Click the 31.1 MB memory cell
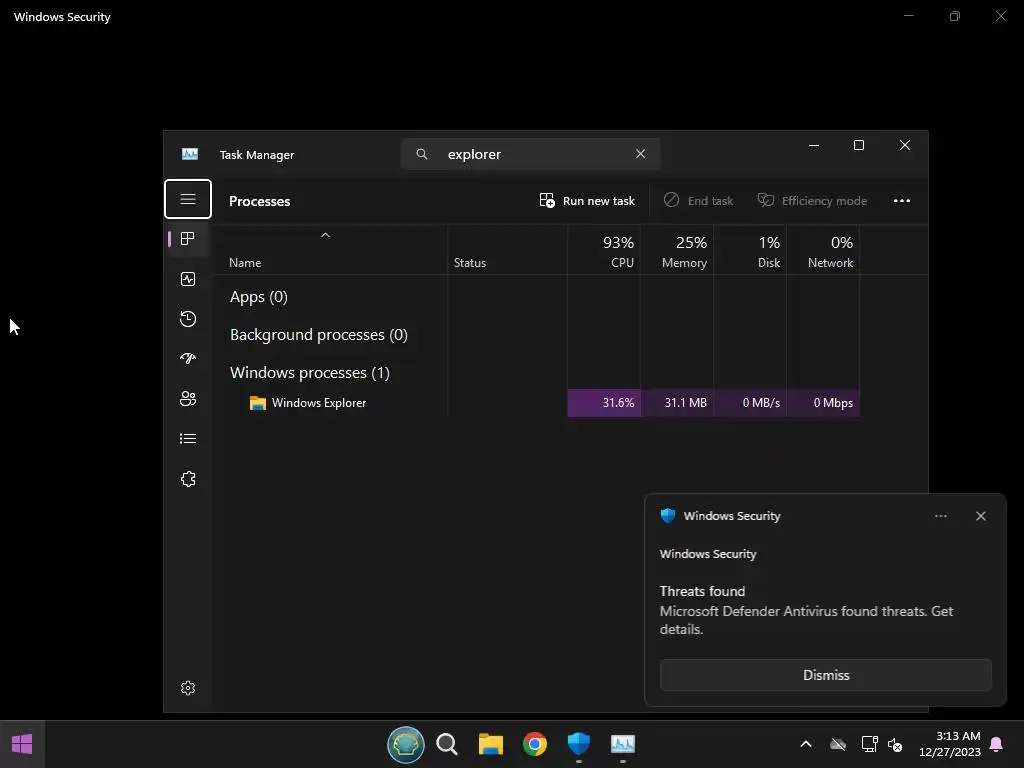This screenshot has width=1024, height=768. point(677,403)
